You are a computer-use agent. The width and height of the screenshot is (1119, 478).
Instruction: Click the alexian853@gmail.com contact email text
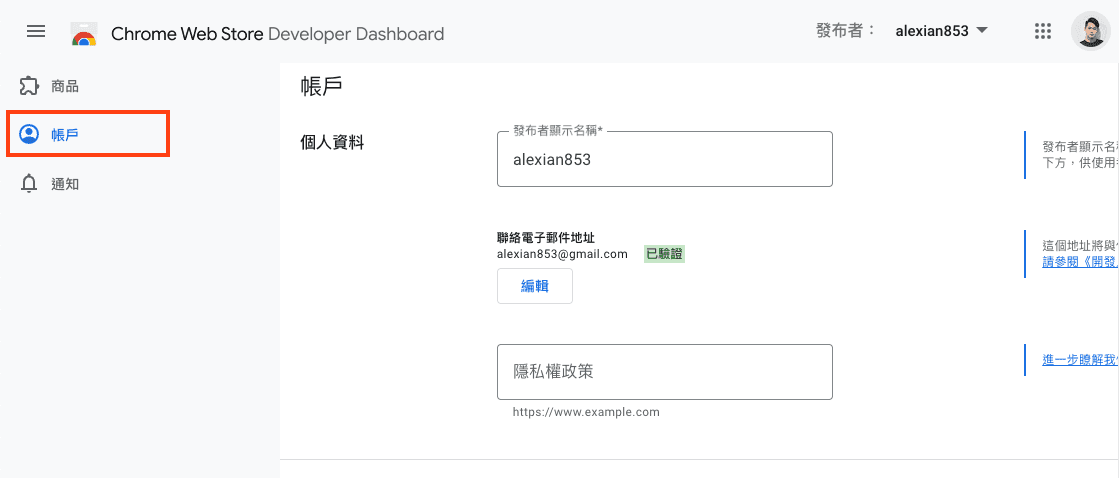click(562, 254)
